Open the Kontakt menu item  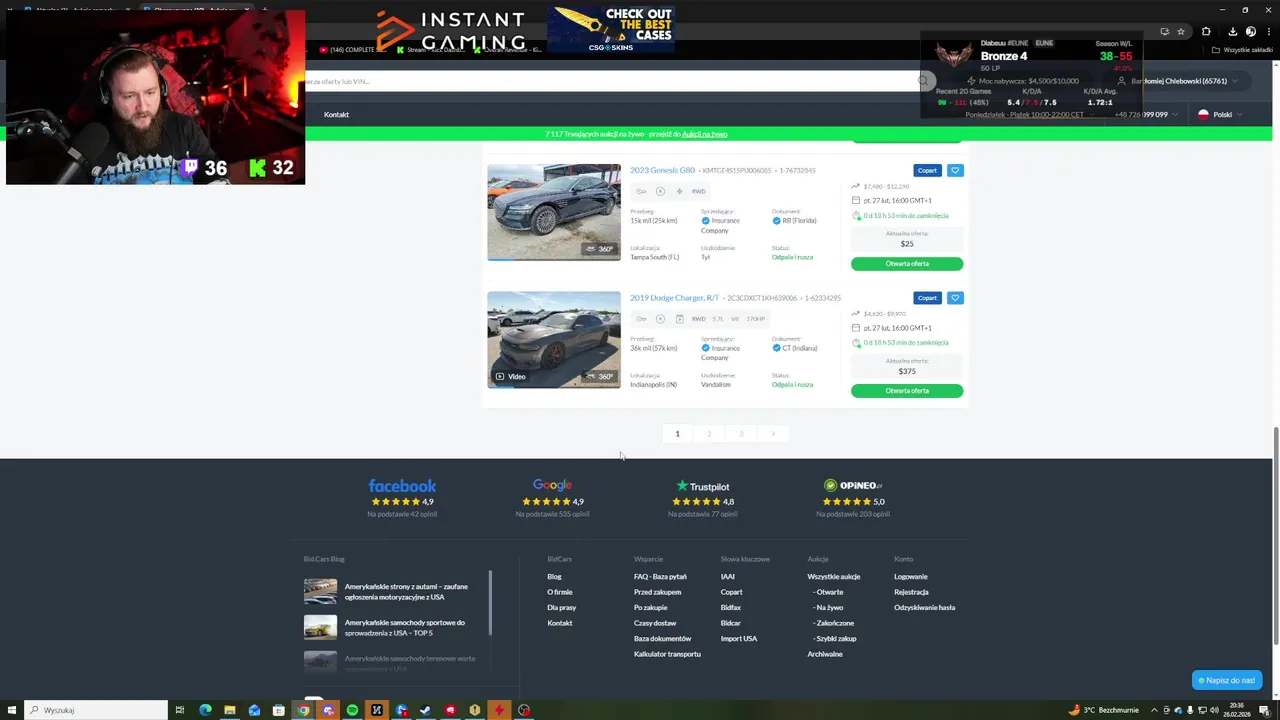point(336,114)
